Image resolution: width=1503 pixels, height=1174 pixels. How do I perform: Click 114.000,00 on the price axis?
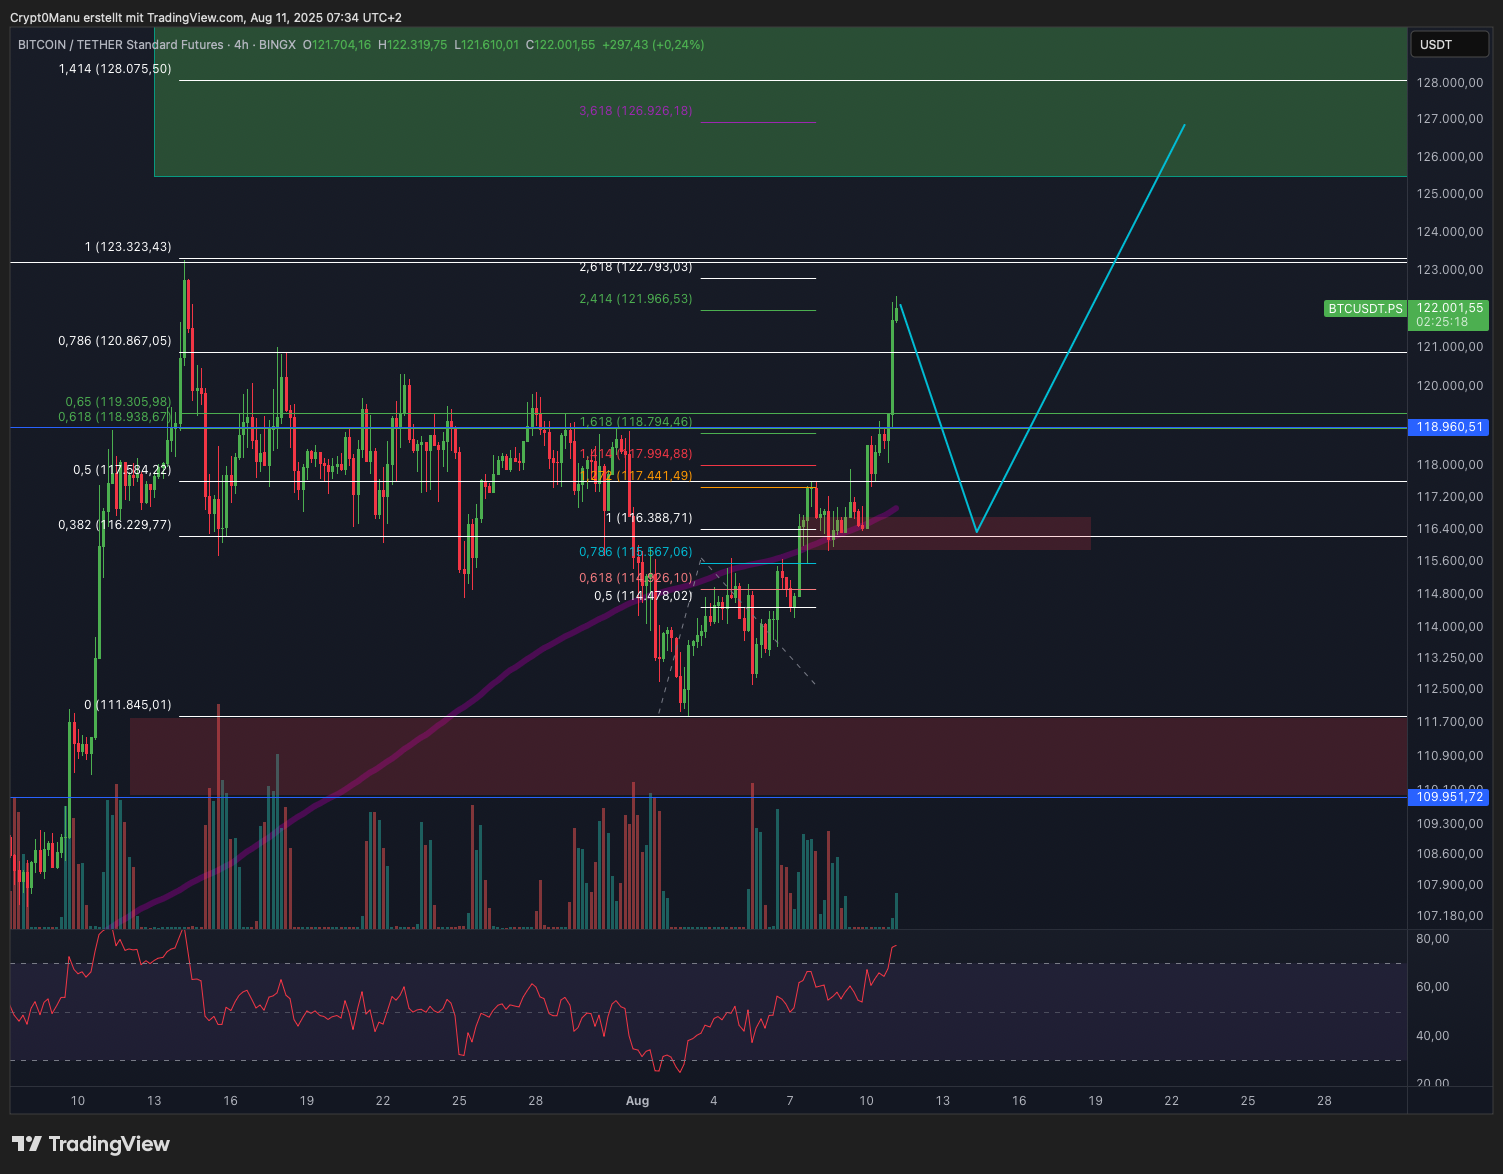pyautogui.click(x=1449, y=627)
